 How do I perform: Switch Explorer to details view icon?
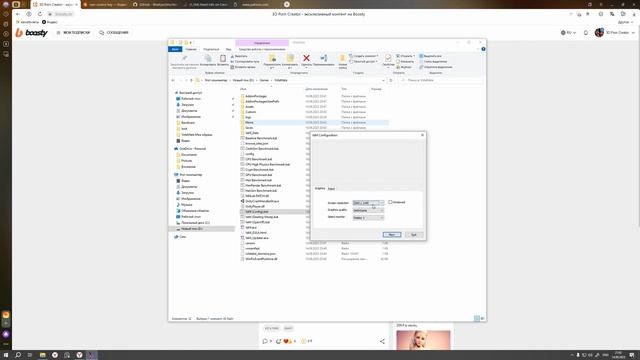[477, 318]
